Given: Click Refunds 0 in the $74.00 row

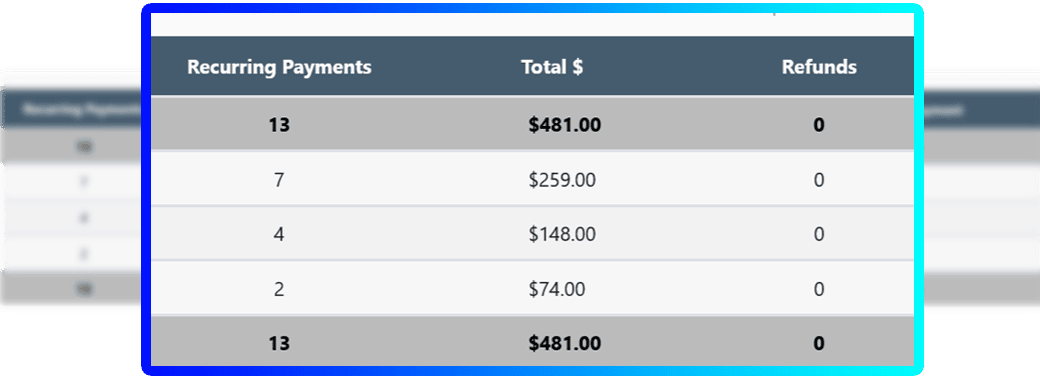Looking at the screenshot, I should 819,289.
